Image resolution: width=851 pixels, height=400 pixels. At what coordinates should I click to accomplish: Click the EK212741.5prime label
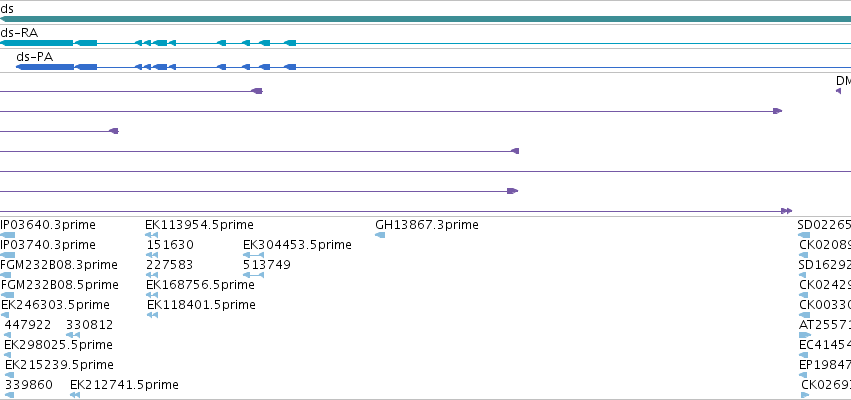[124, 385]
